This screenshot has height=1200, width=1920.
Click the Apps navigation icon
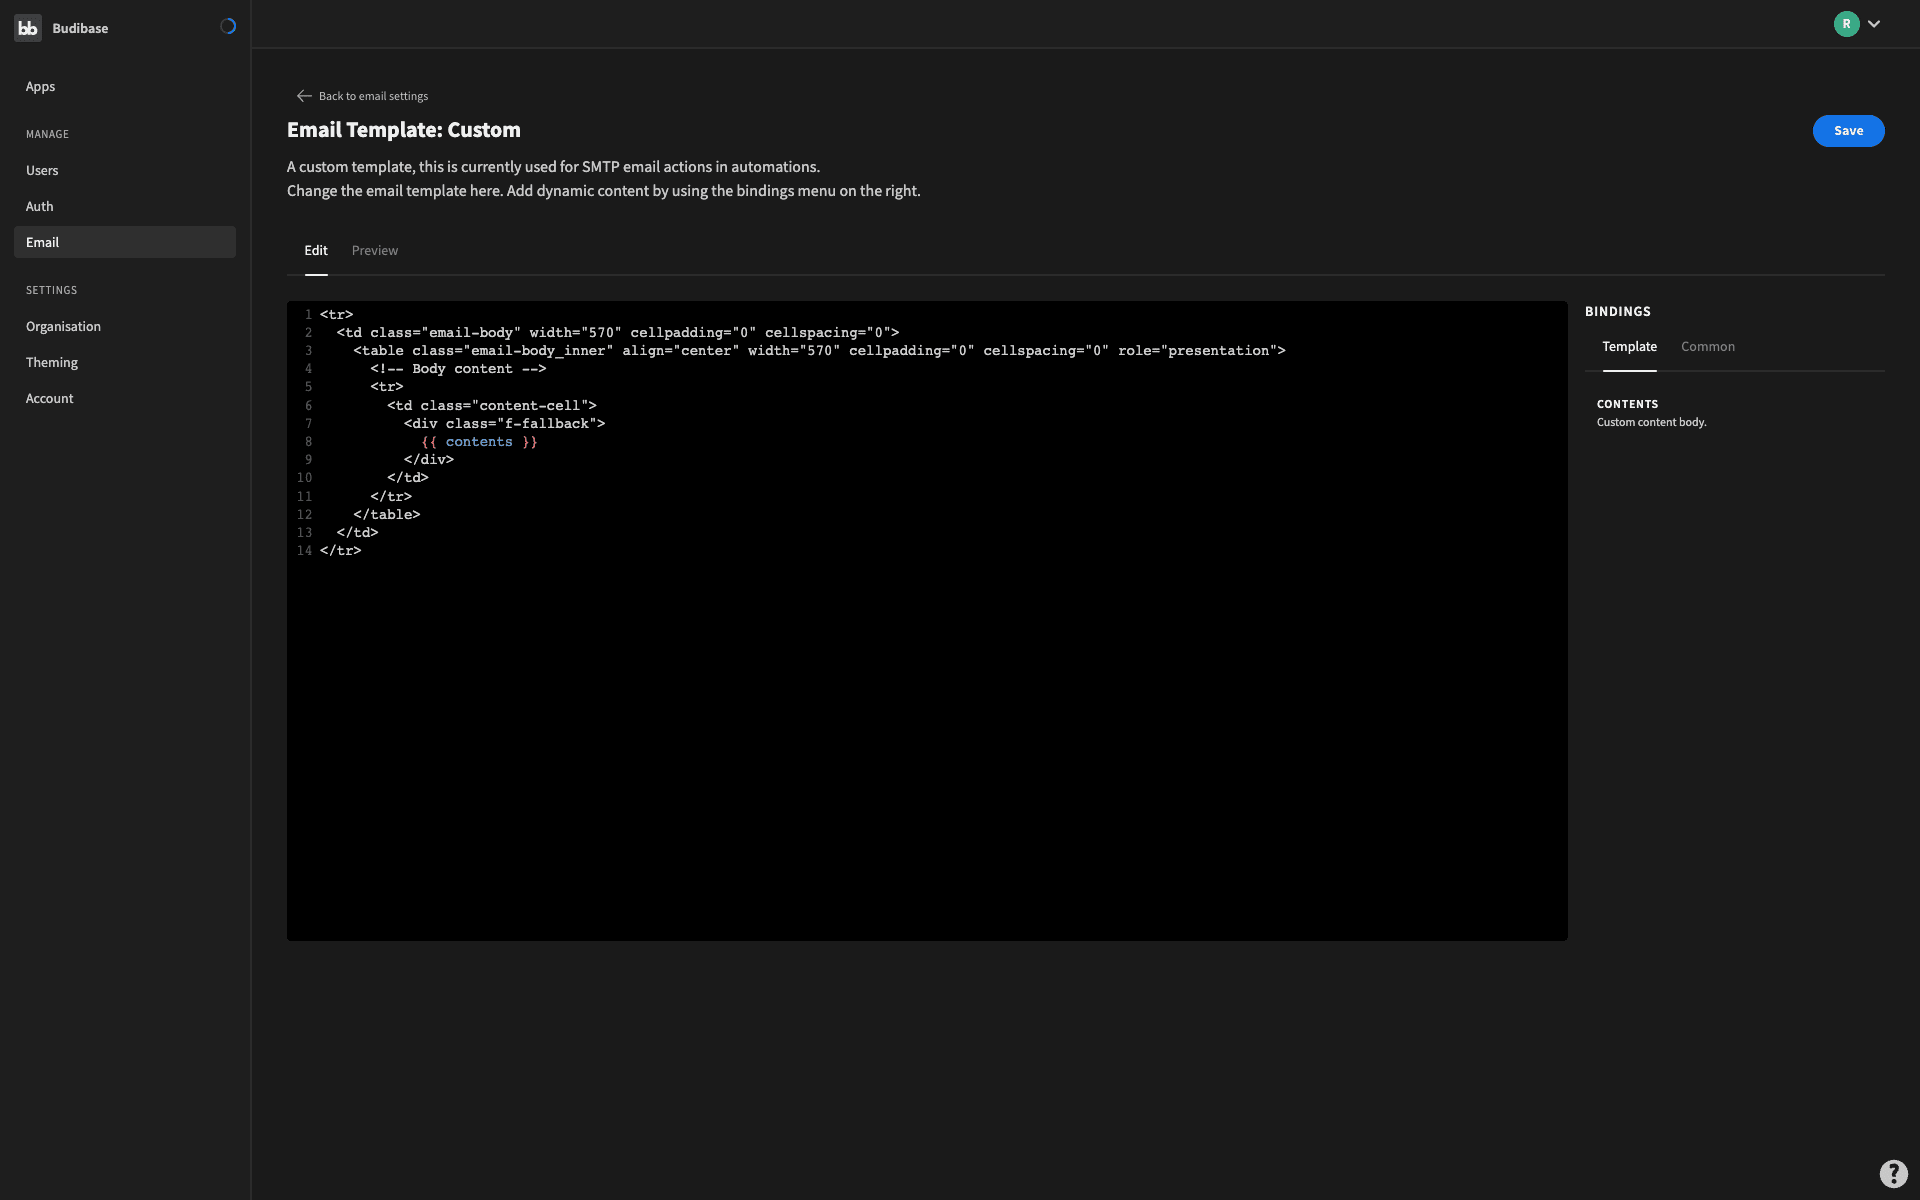click(40, 87)
